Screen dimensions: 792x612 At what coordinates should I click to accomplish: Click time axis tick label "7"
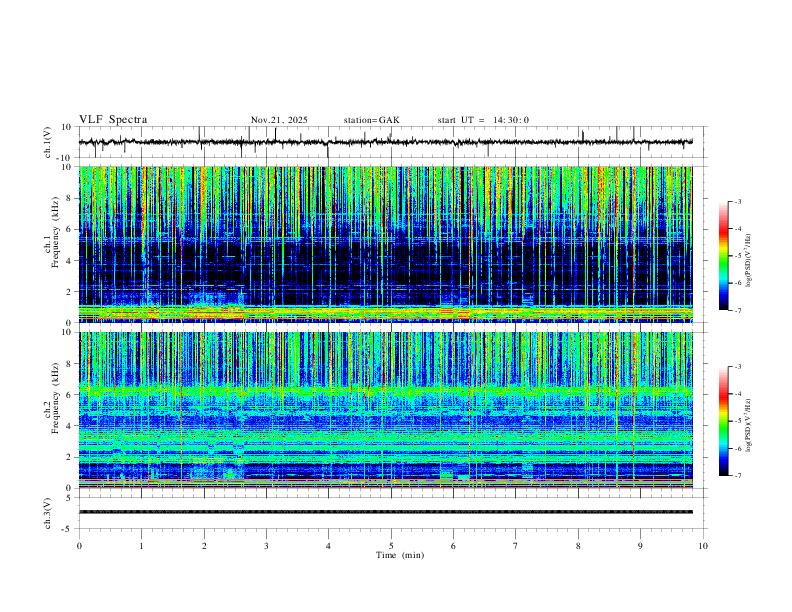click(516, 546)
